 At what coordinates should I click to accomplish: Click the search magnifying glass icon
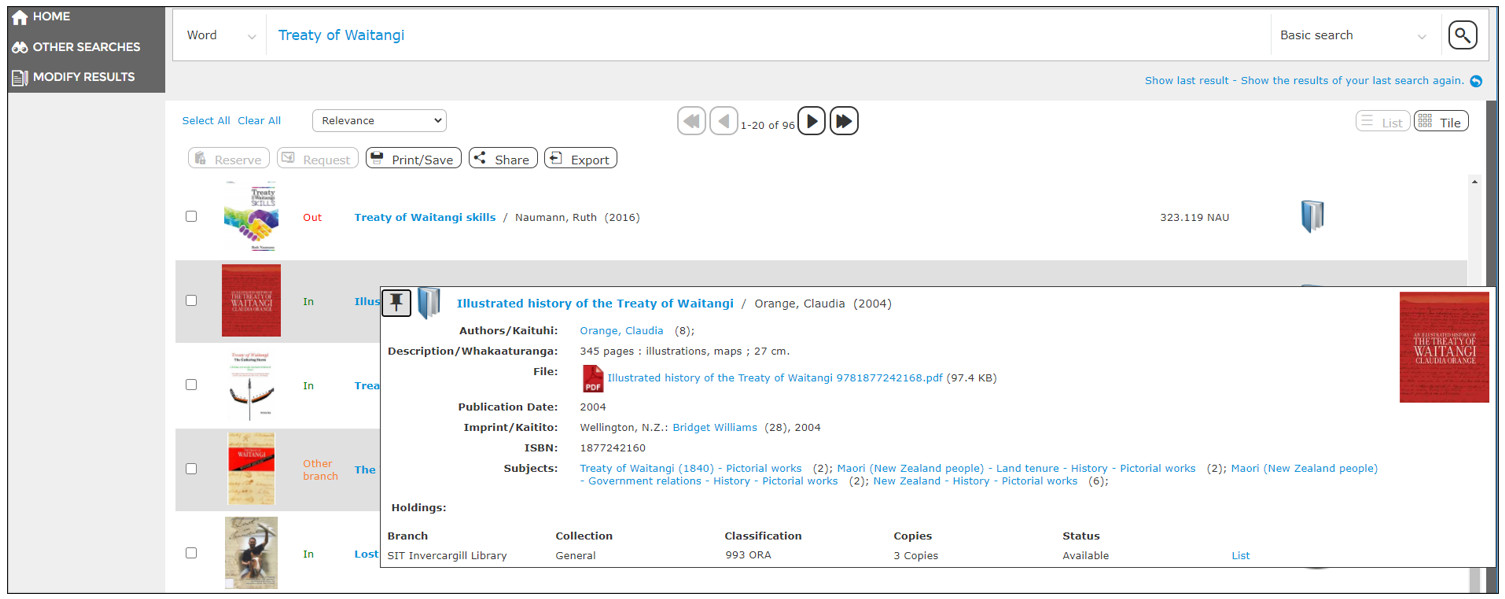(x=1462, y=34)
